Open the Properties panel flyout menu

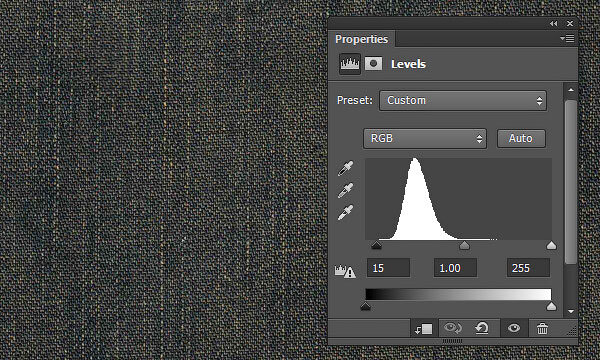pos(567,39)
